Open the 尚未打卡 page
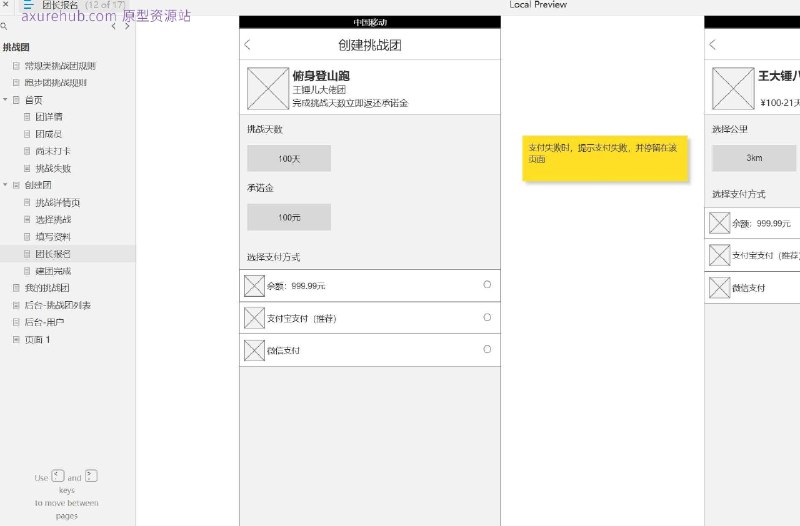This screenshot has height=526, width=800. [x=53, y=151]
